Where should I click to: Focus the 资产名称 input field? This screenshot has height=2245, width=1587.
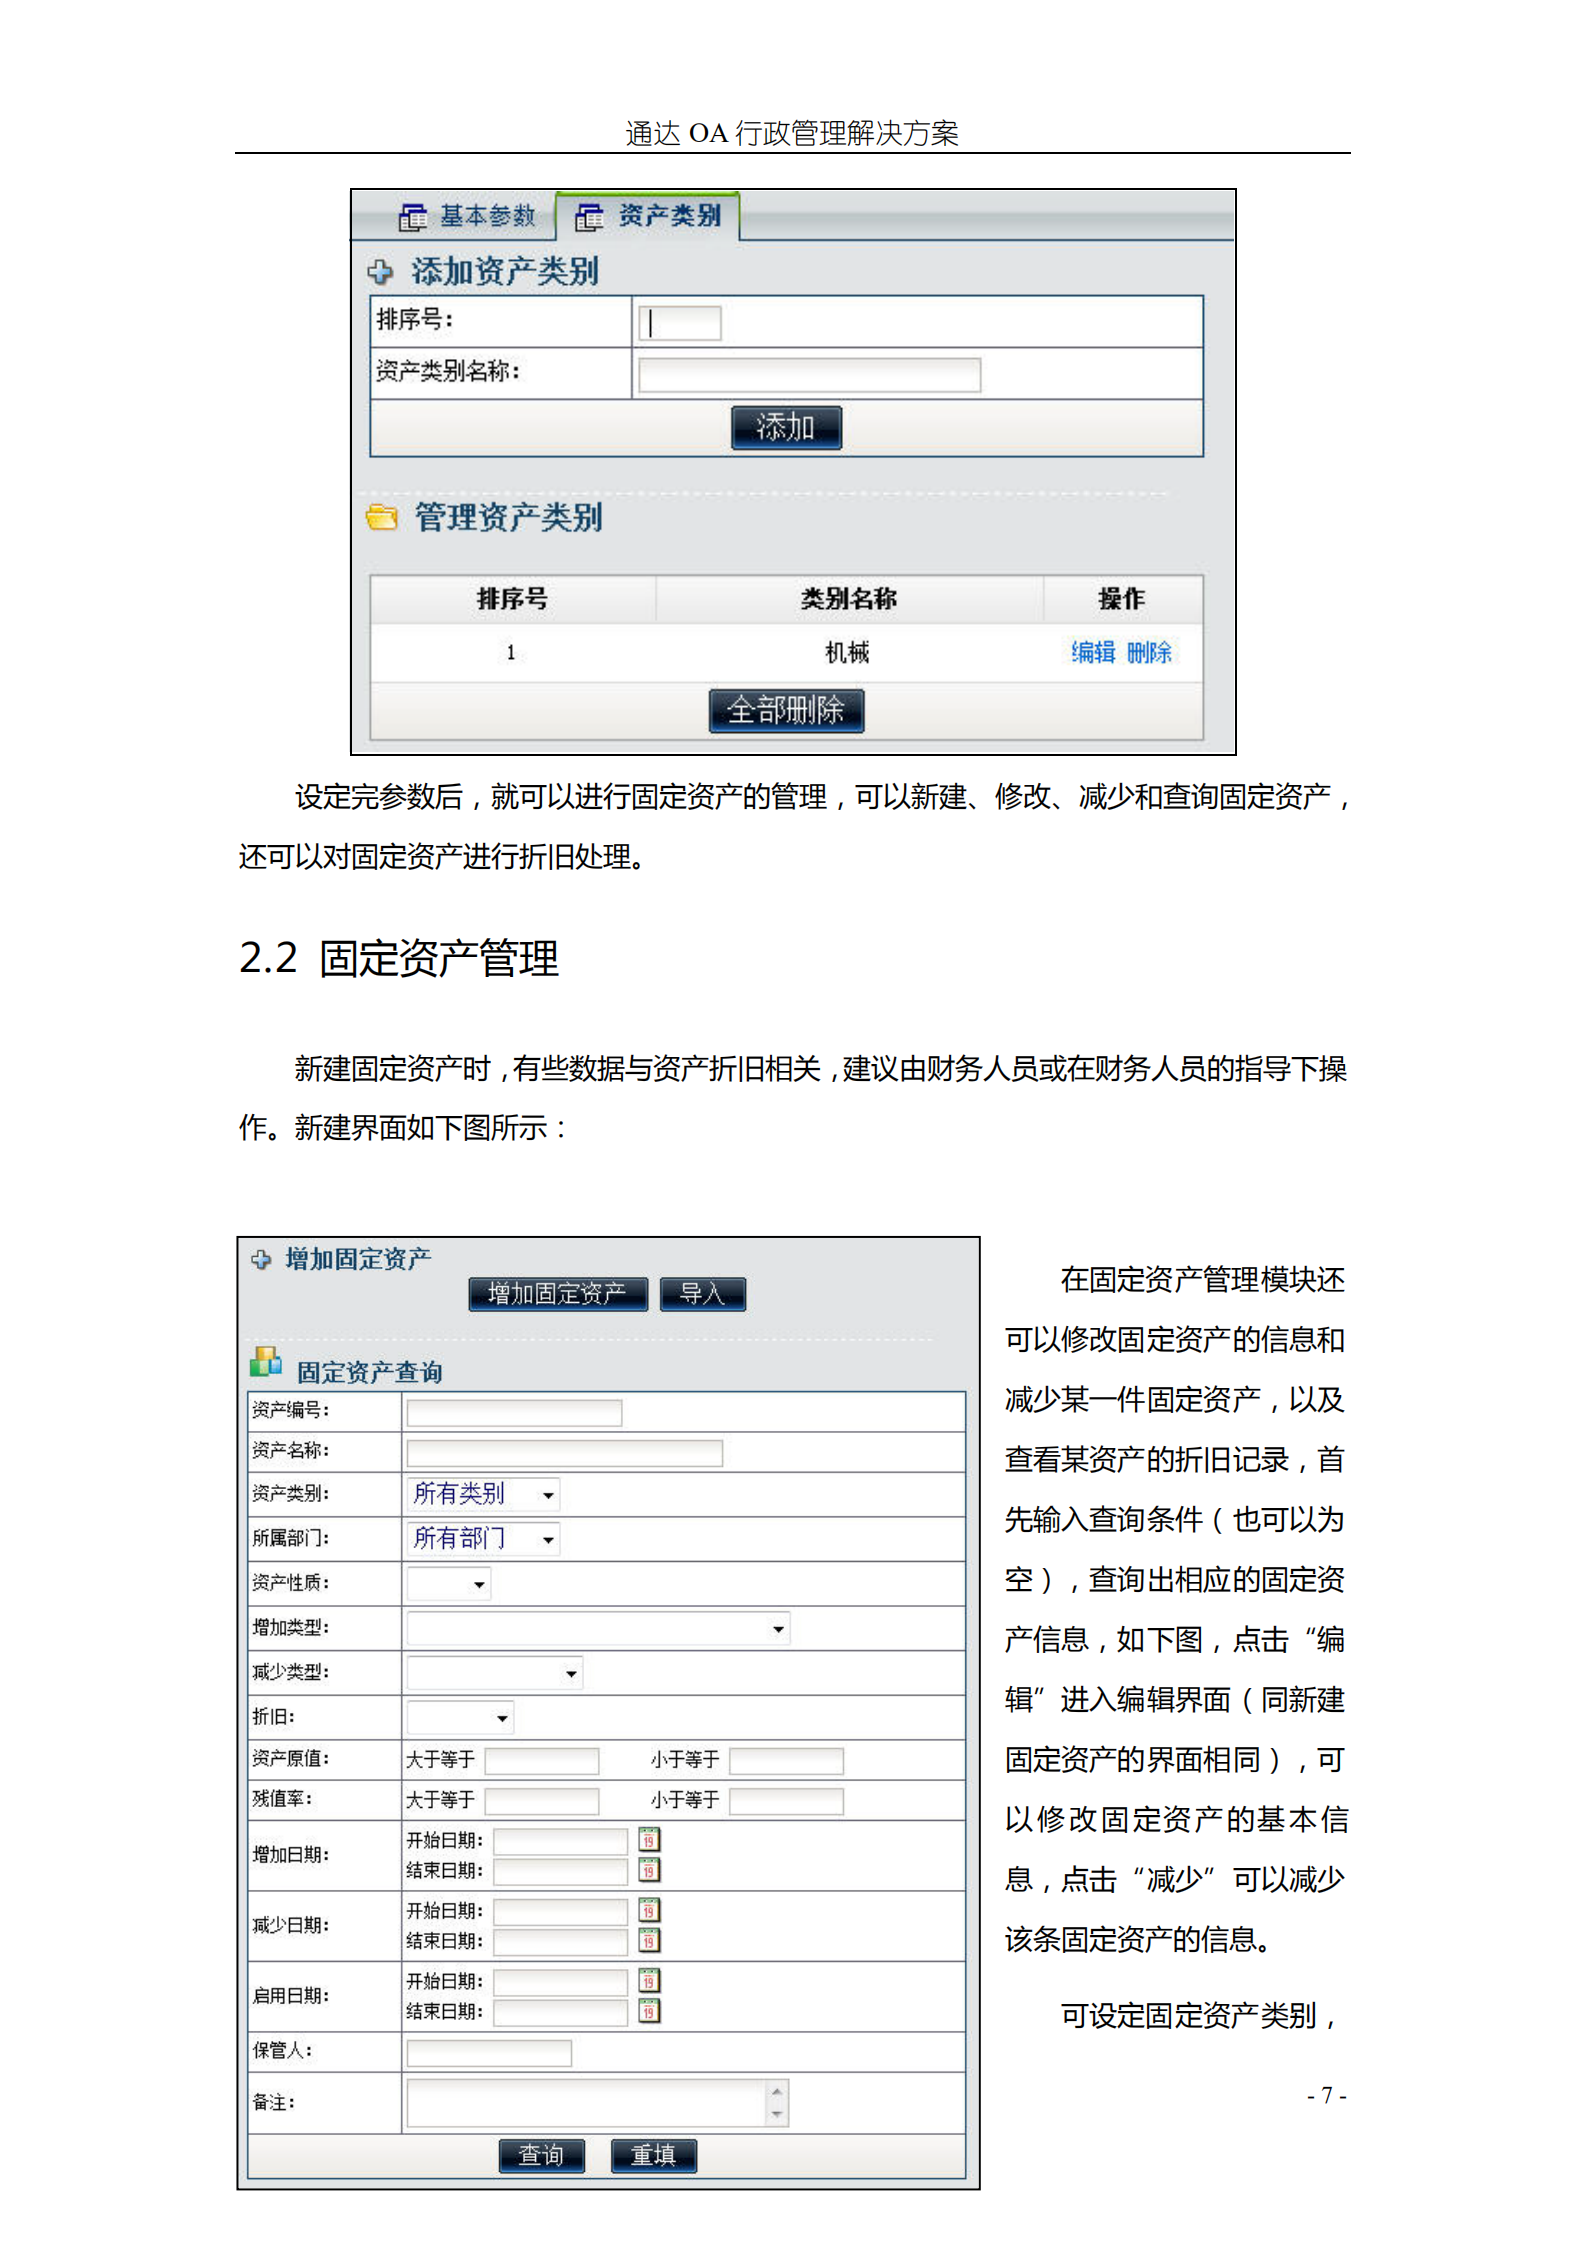click(564, 1453)
